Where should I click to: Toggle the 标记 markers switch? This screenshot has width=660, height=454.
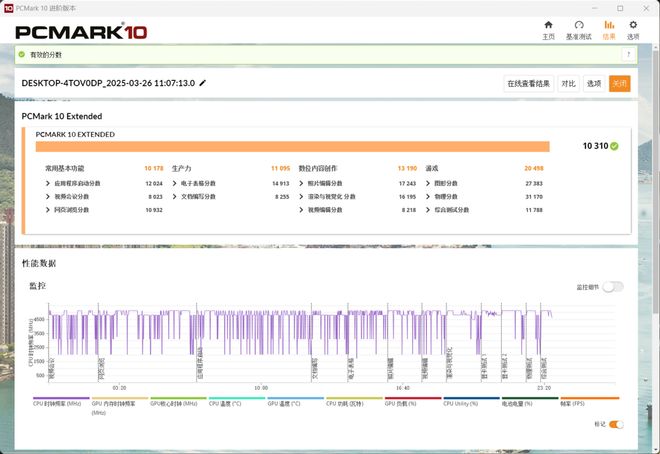tap(616, 424)
